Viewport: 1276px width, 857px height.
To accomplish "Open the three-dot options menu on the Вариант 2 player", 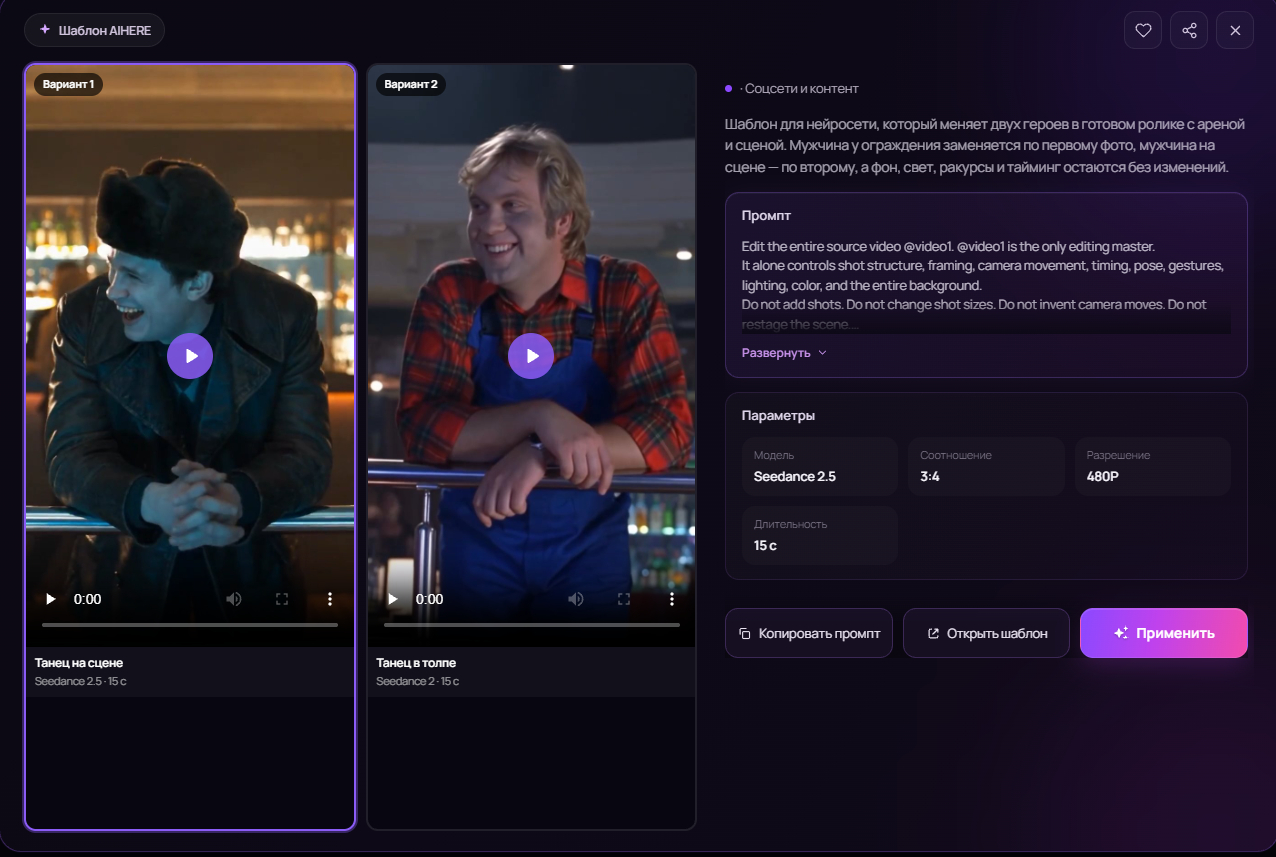I will click(x=672, y=599).
